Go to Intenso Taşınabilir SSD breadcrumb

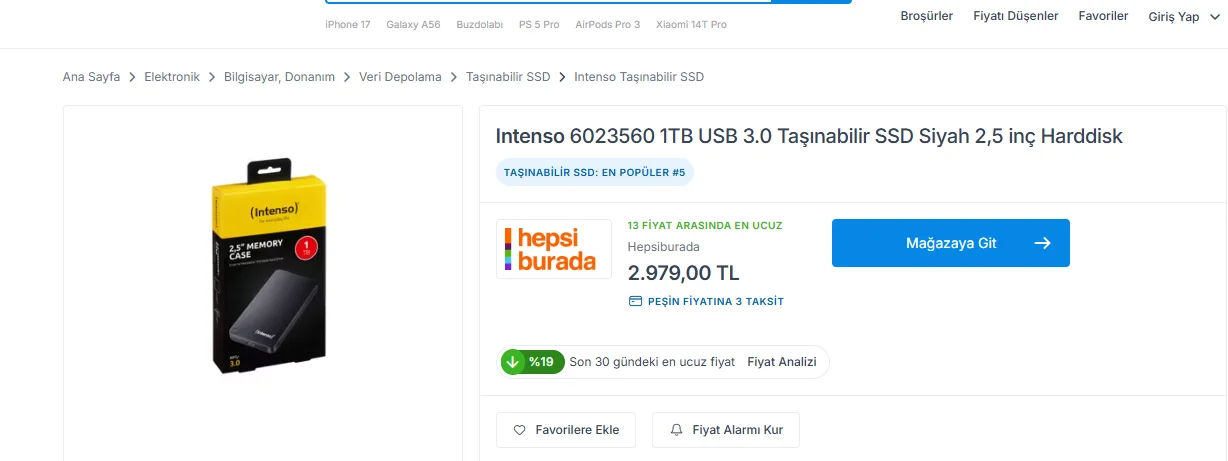(639, 77)
